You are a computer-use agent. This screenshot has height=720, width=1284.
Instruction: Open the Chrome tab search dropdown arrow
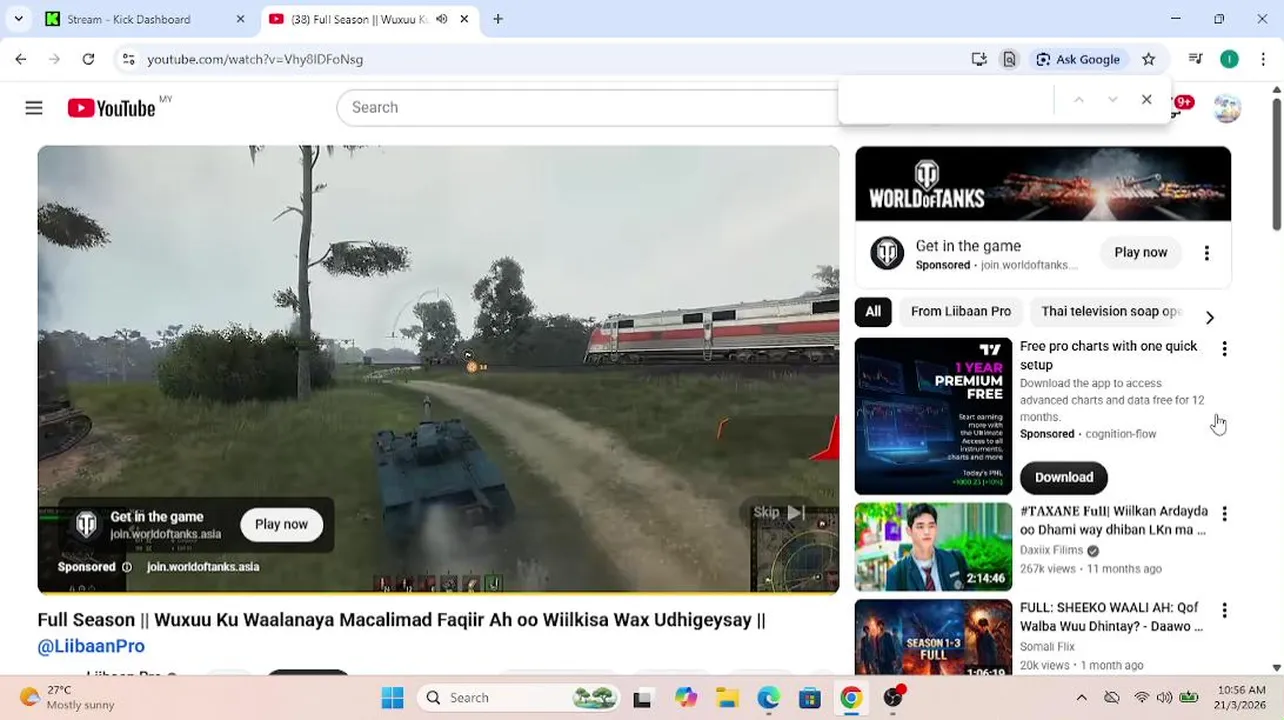pyautogui.click(x=18, y=19)
